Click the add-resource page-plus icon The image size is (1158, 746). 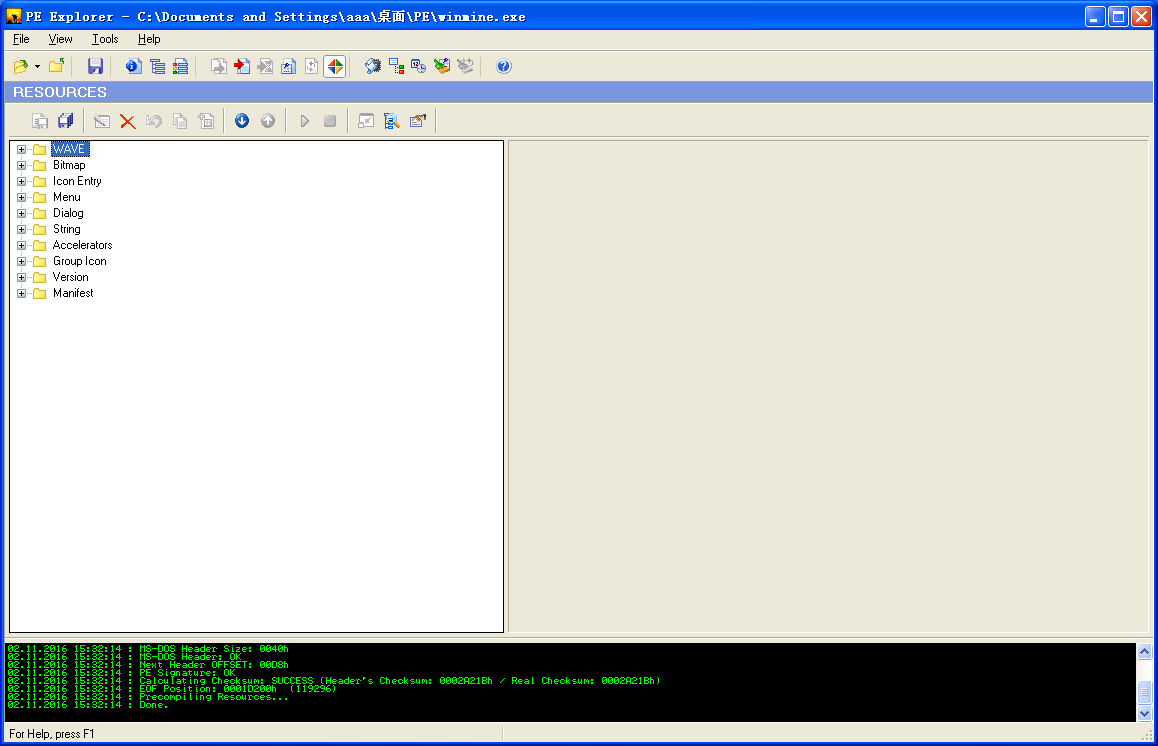(206, 121)
